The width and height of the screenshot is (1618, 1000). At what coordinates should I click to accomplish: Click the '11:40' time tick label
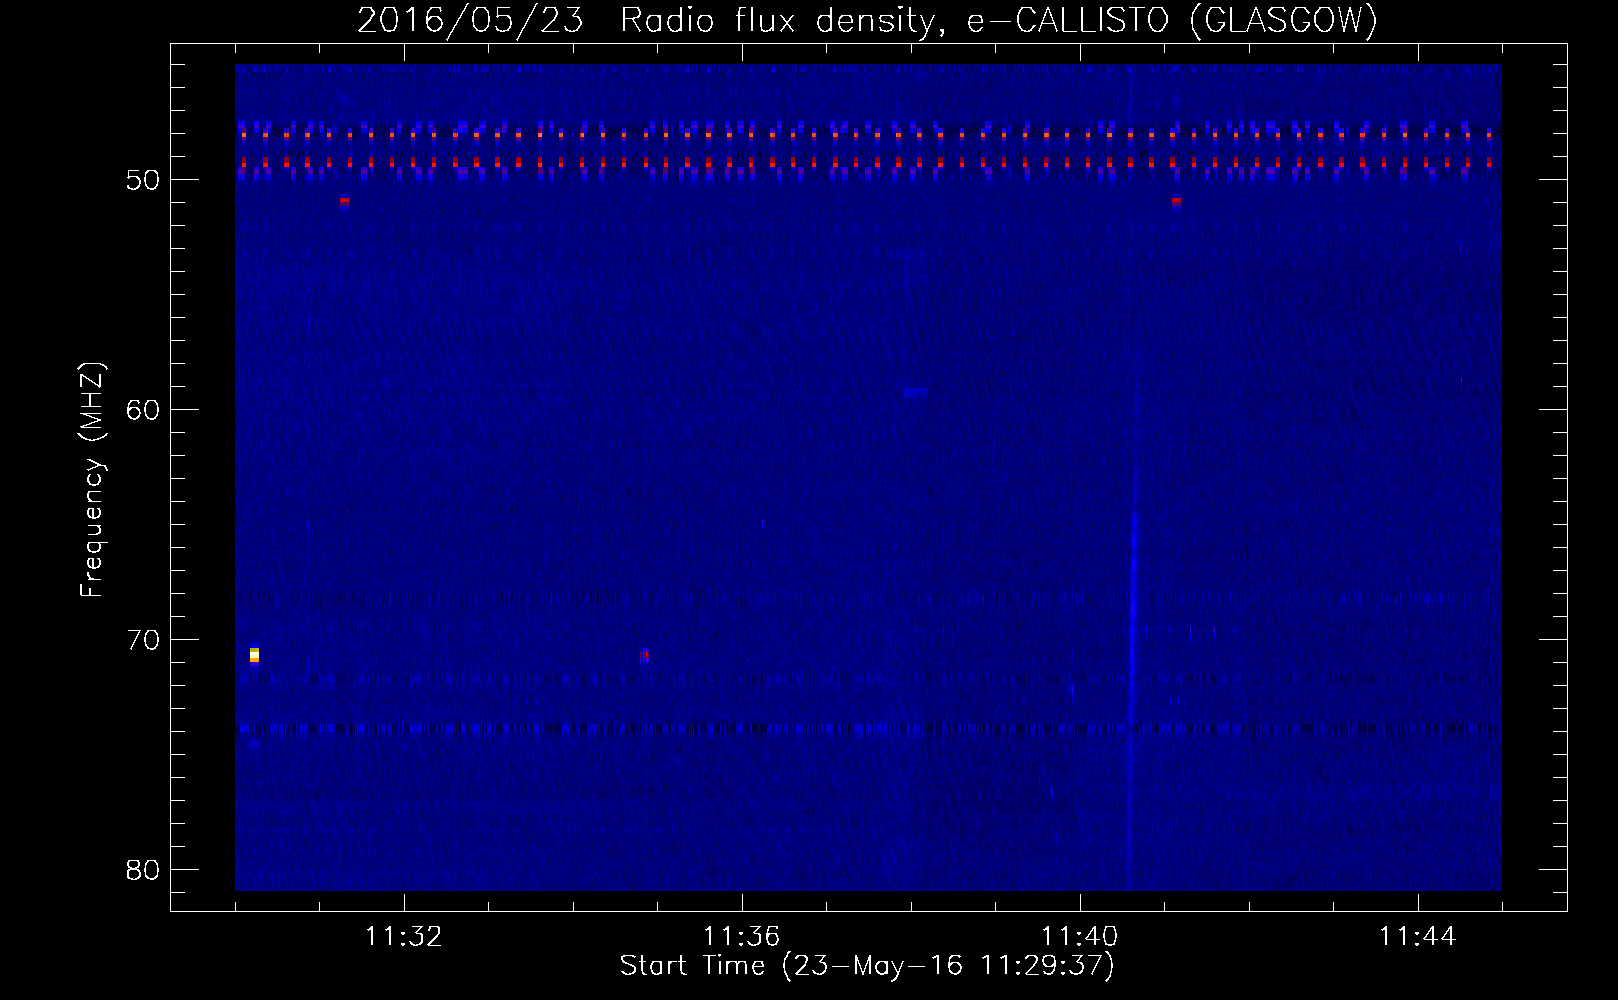[1079, 937]
